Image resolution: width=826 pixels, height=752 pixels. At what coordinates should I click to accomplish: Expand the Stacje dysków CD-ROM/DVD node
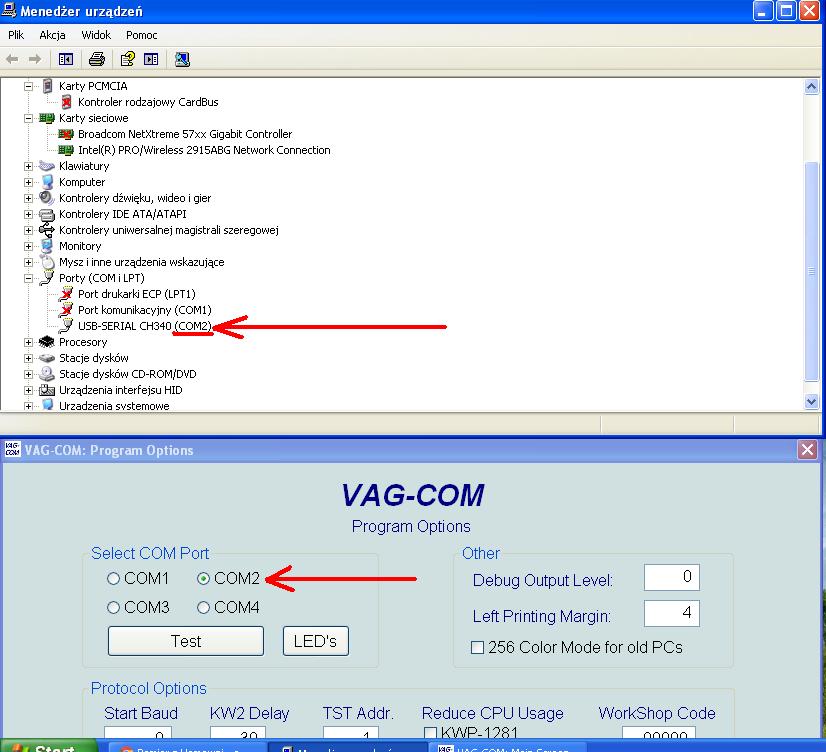(28, 374)
